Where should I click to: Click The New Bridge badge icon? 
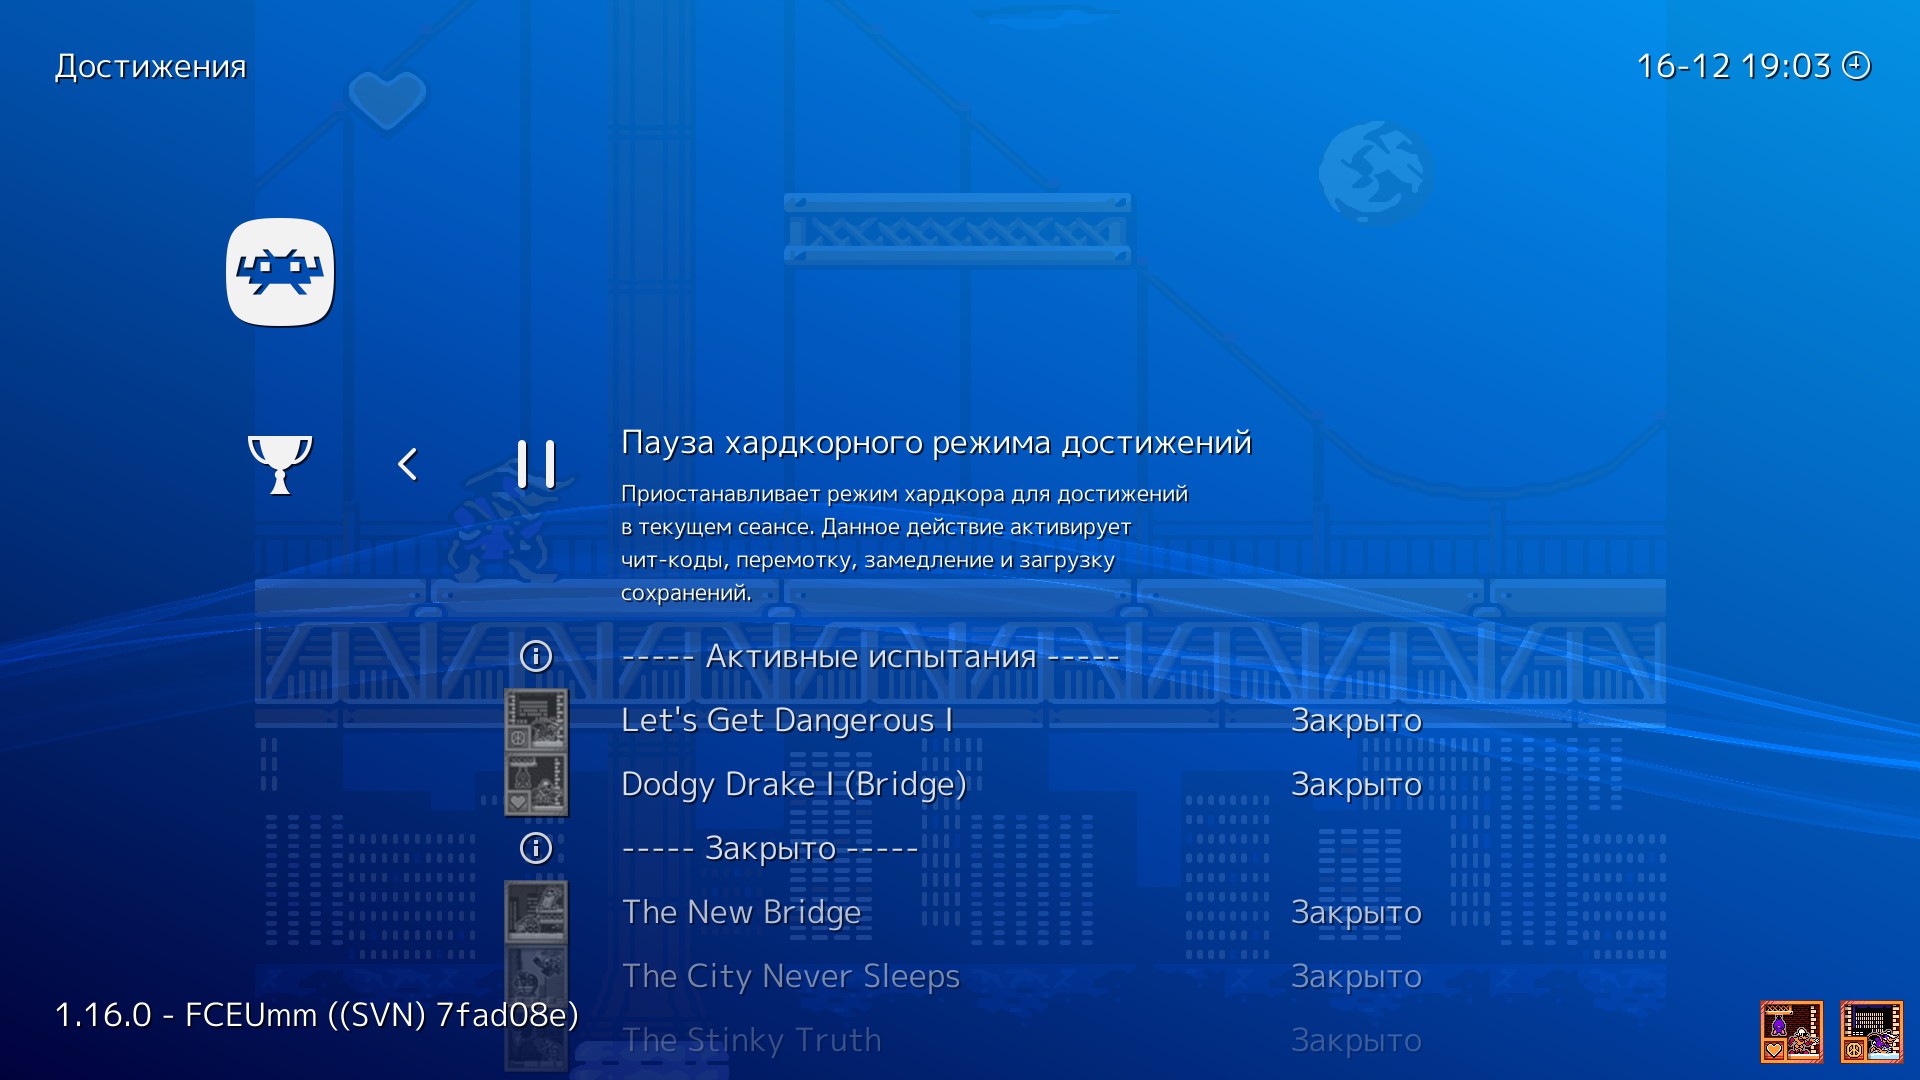[536, 912]
